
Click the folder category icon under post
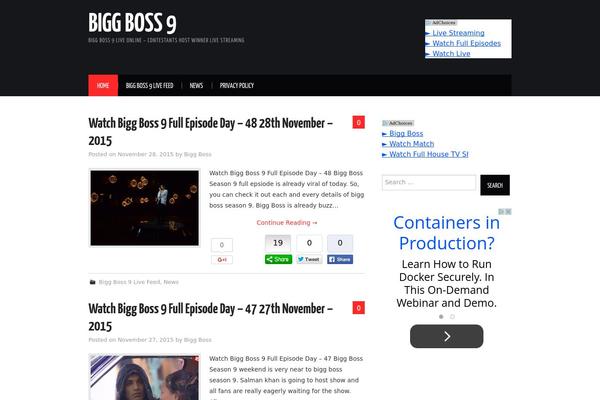click(92, 282)
